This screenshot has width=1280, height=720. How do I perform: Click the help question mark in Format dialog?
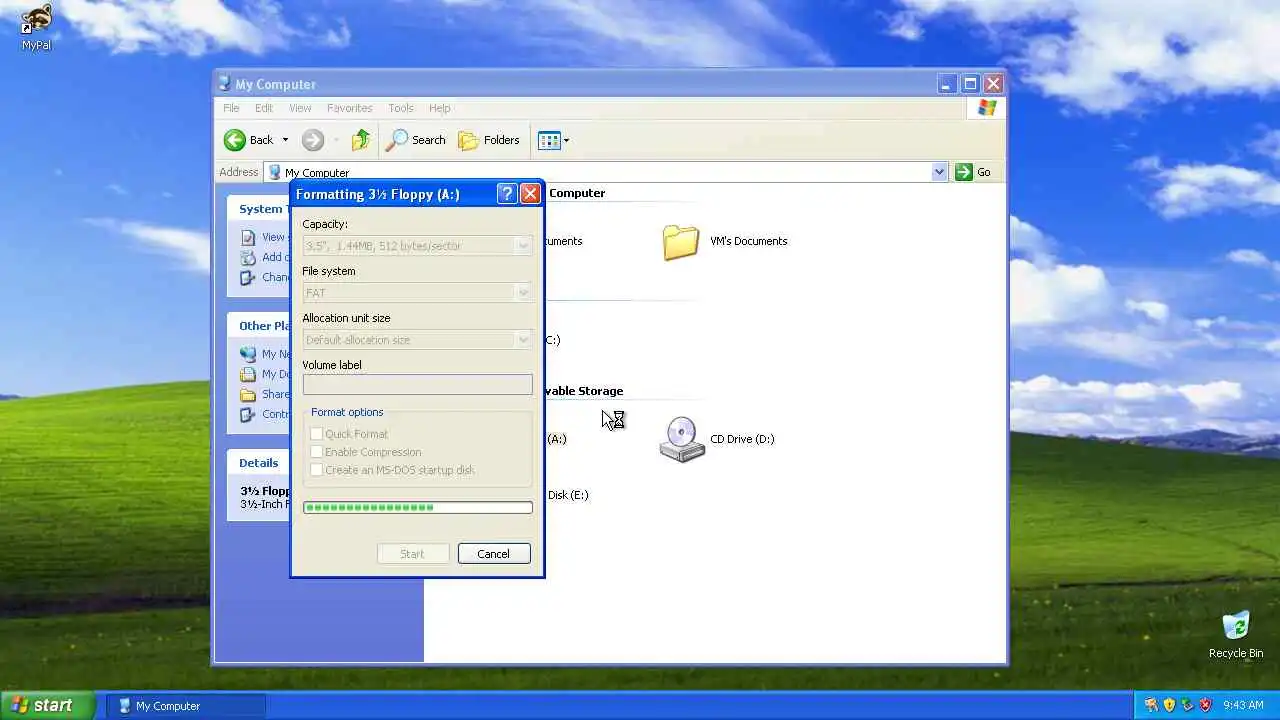pos(507,194)
